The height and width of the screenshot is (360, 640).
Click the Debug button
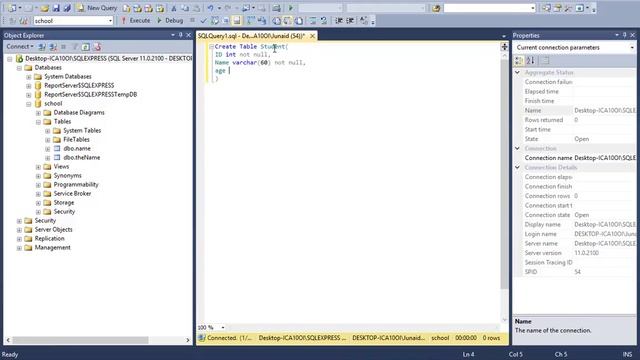[170, 20]
